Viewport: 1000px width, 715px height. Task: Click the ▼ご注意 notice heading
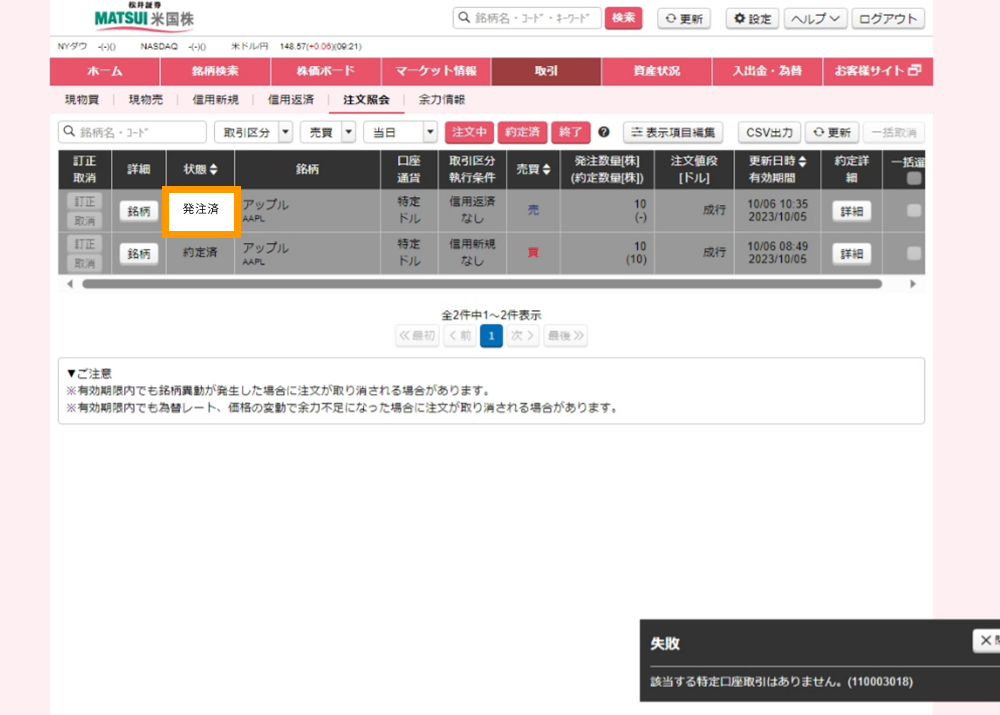(89, 373)
